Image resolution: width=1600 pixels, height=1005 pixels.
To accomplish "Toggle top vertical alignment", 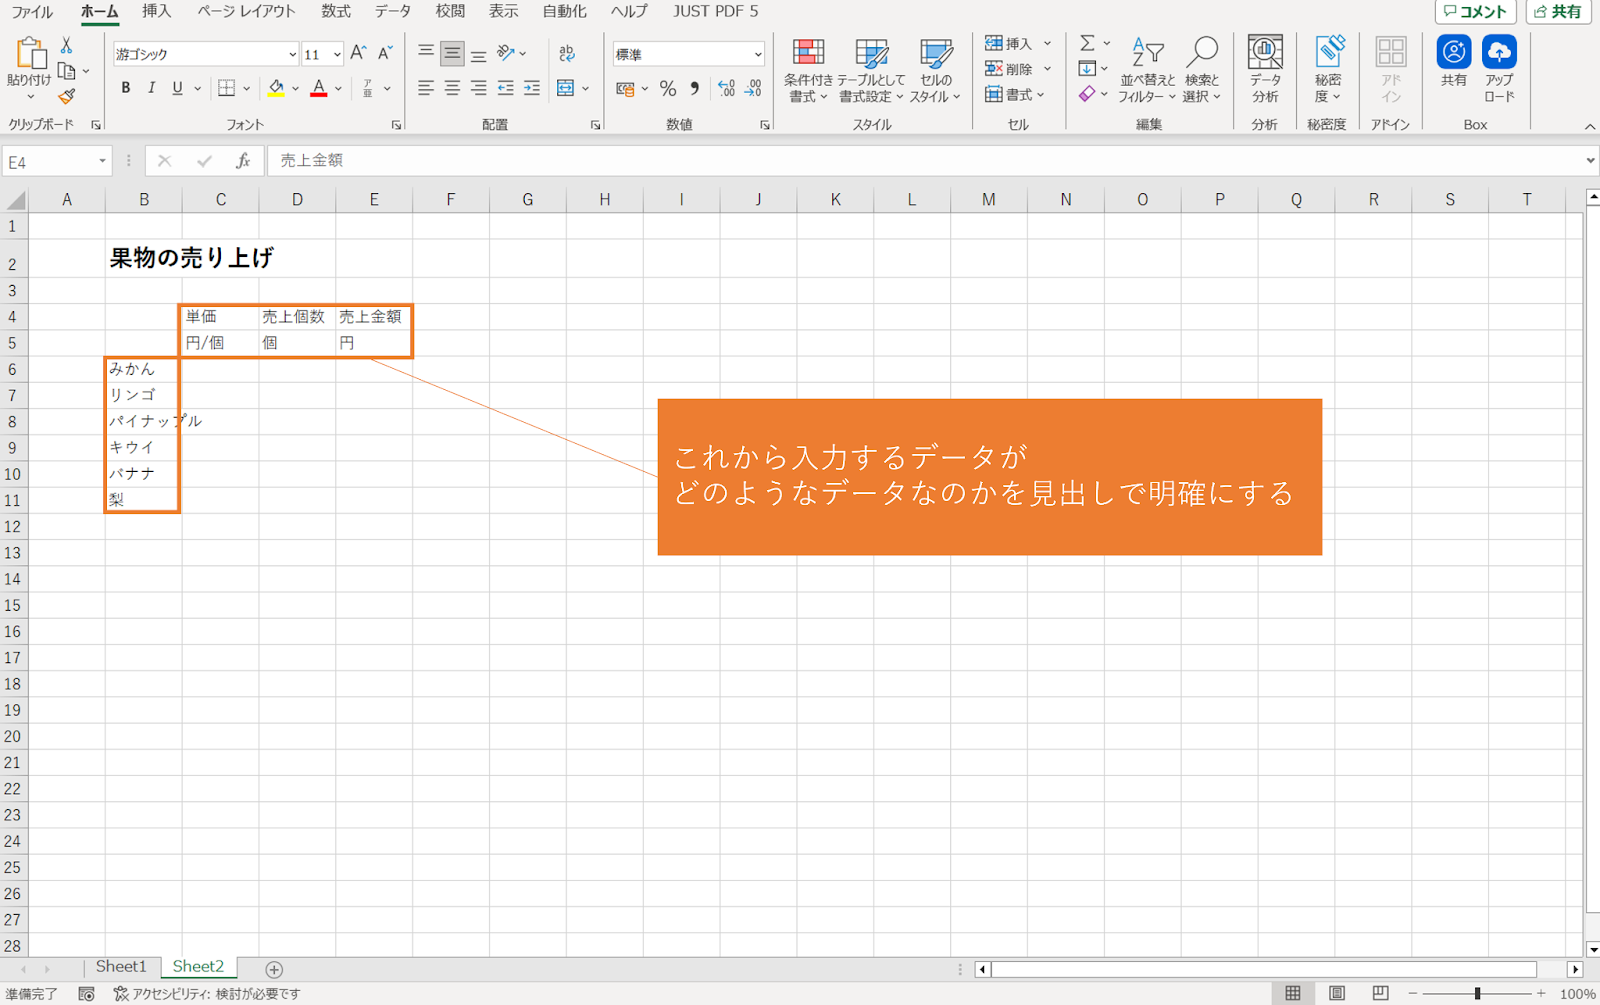I will (x=426, y=53).
